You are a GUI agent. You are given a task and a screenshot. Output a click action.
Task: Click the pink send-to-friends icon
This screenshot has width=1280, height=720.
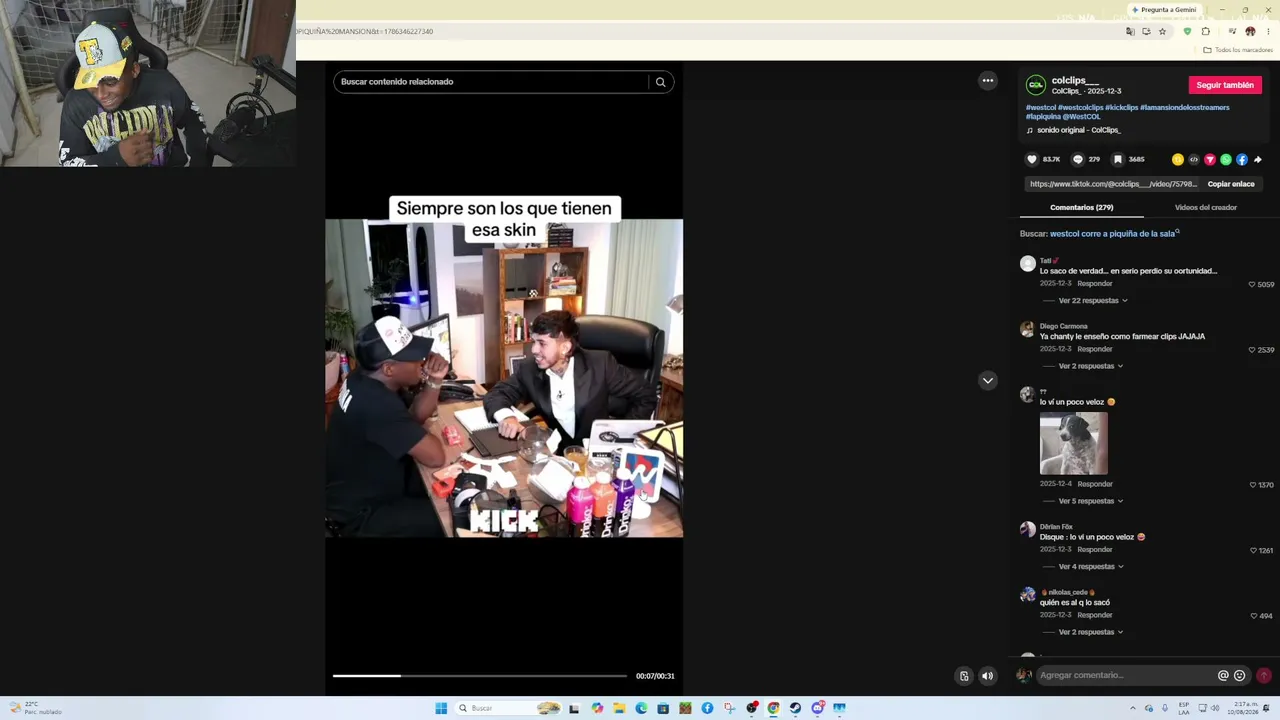click(1210, 160)
